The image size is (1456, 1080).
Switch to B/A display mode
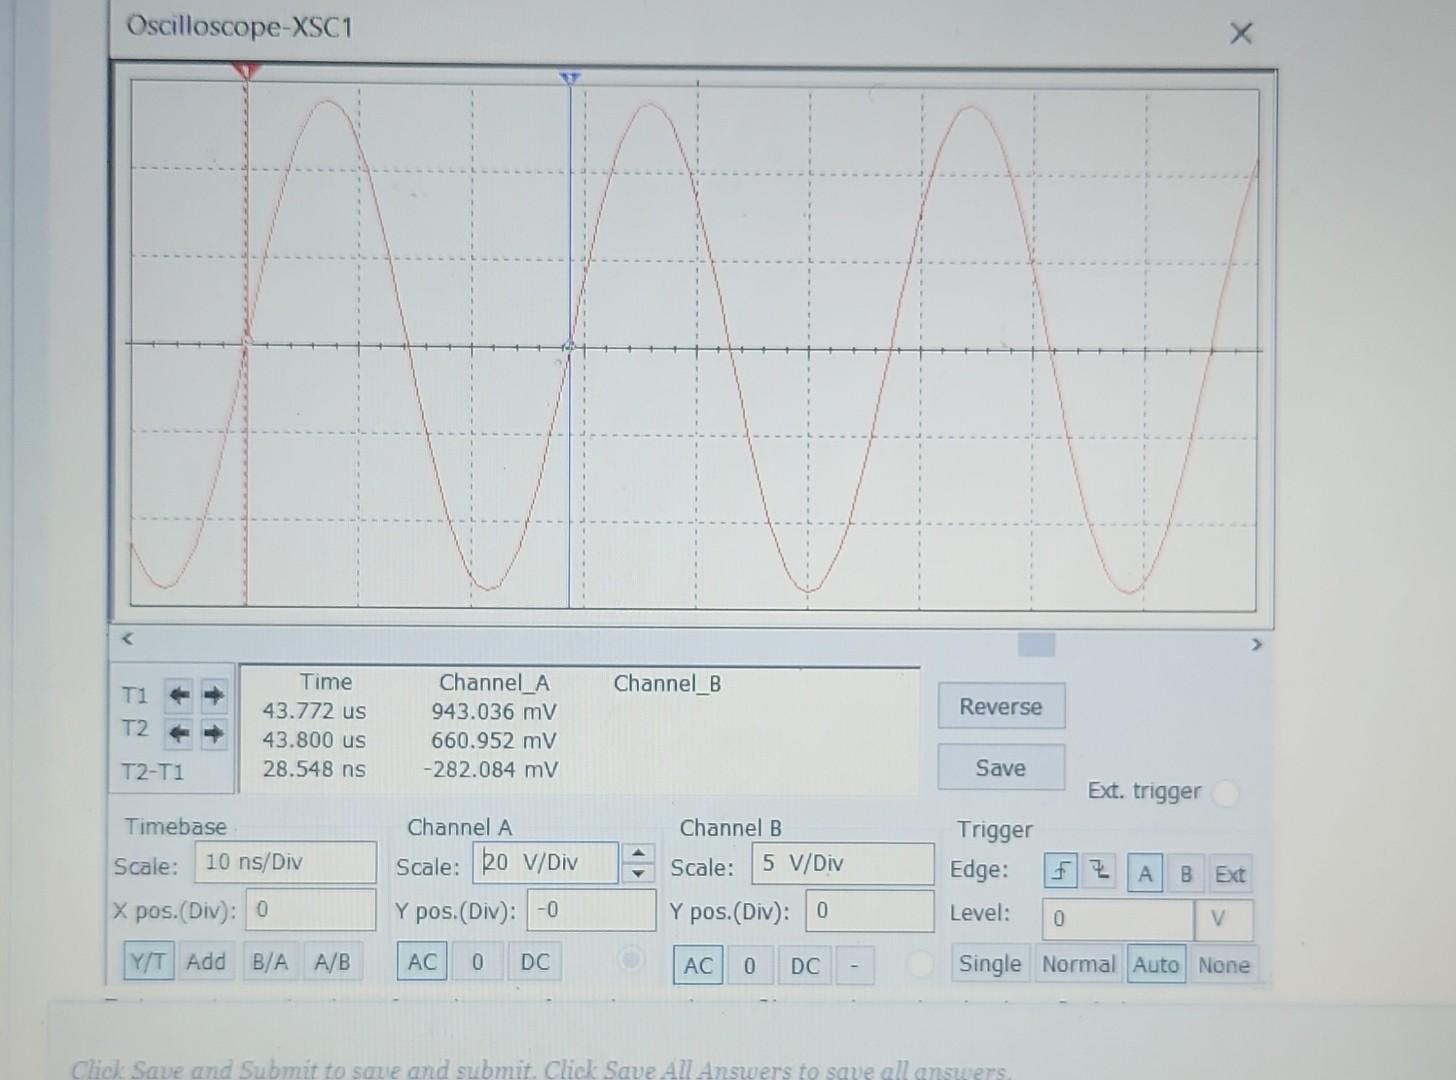point(268,962)
